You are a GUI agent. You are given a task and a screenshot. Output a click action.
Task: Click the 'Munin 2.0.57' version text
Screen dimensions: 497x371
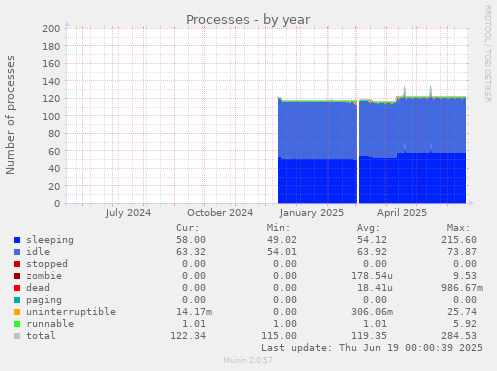point(248,360)
